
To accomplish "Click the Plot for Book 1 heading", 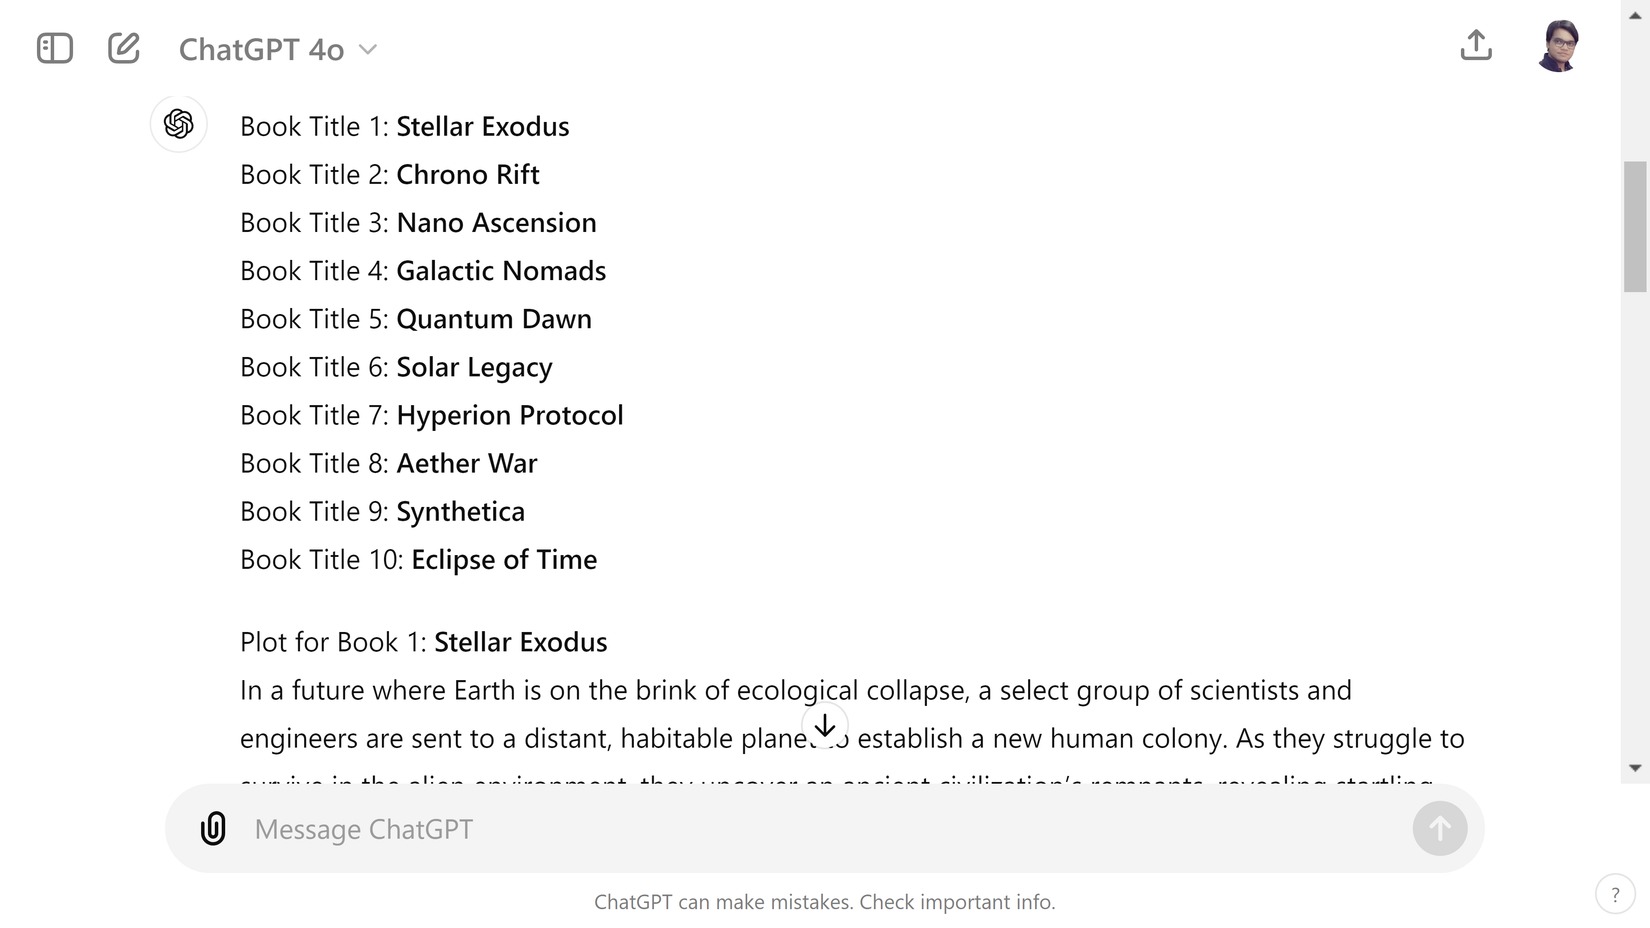I will point(424,642).
